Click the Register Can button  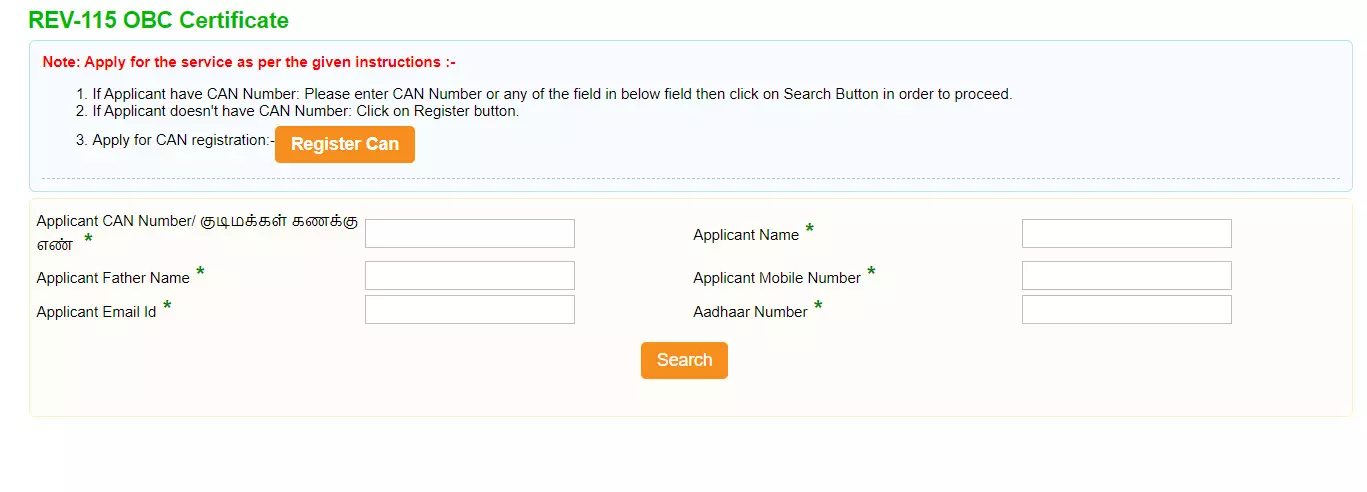tap(344, 144)
